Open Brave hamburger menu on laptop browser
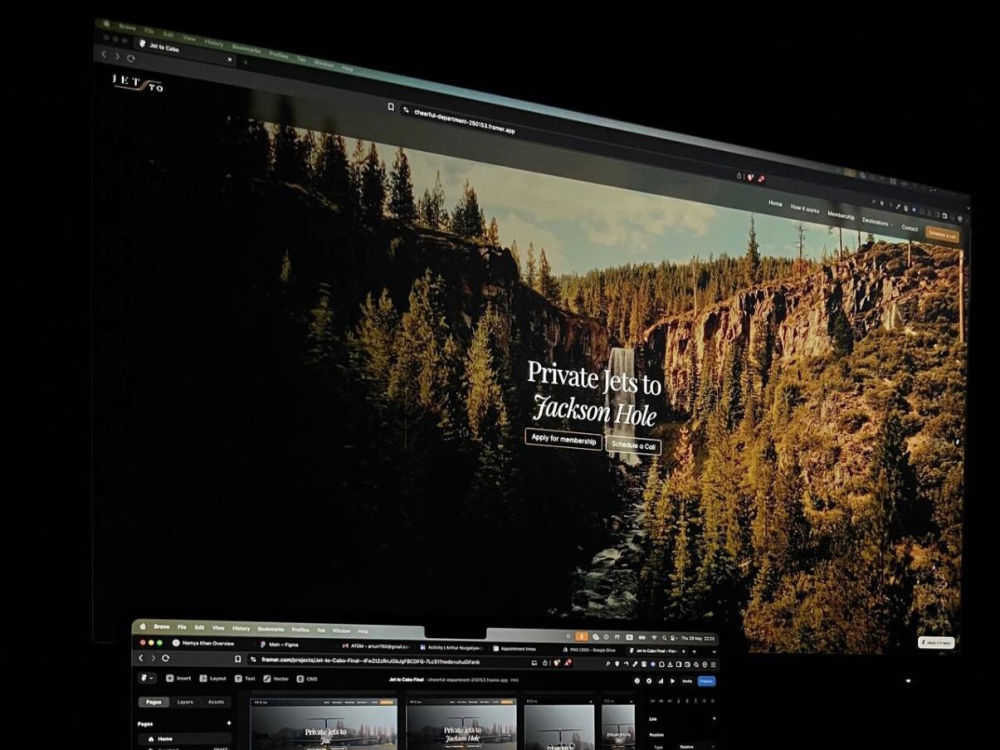The image size is (1000, 750). 713,665
